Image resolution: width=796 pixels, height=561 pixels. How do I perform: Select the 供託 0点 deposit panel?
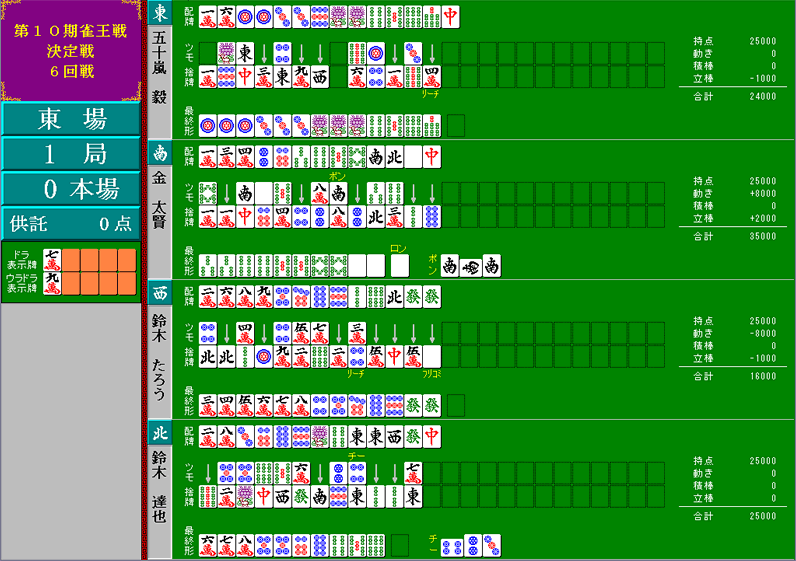(71, 223)
